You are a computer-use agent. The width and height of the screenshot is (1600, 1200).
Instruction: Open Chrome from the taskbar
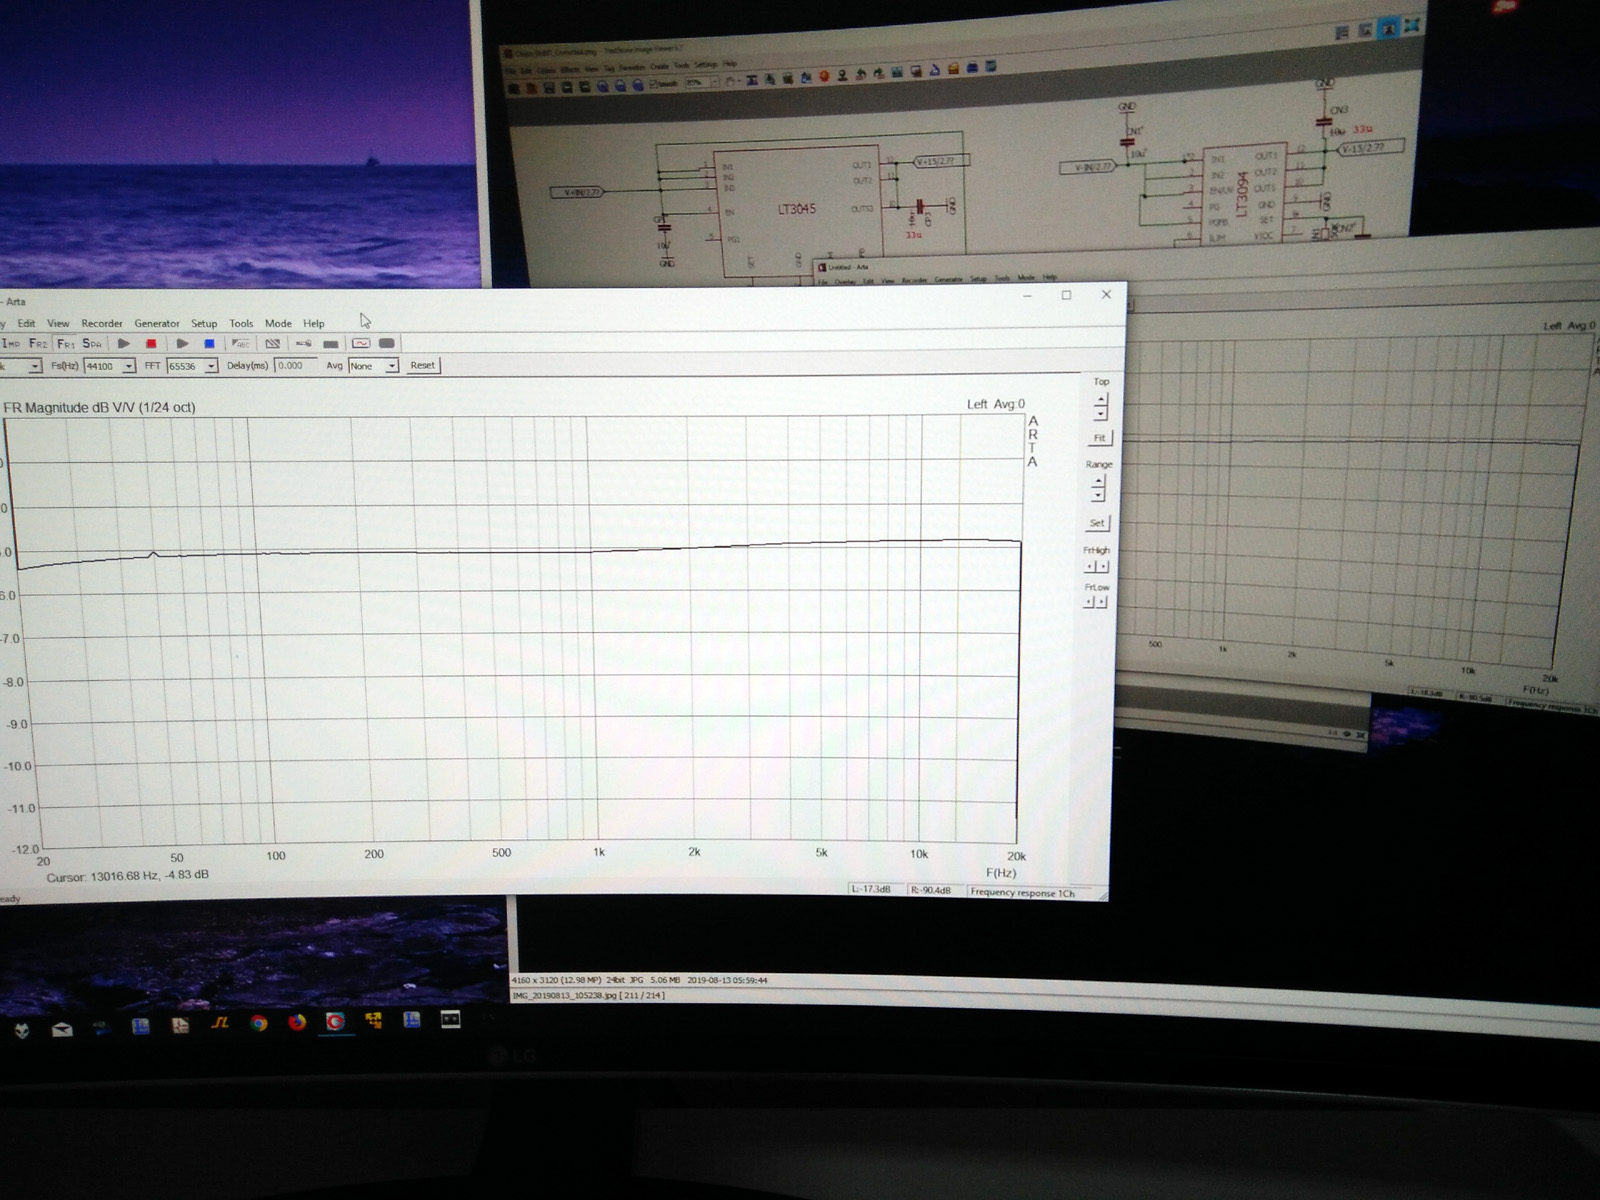click(259, 1023)
